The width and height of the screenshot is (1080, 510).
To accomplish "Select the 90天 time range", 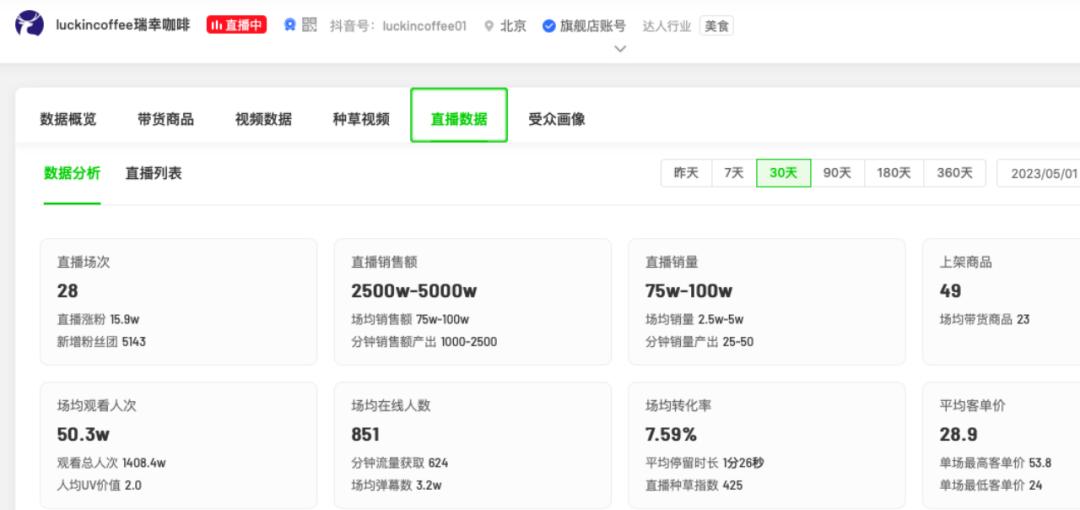I will [x=838, y=173].
